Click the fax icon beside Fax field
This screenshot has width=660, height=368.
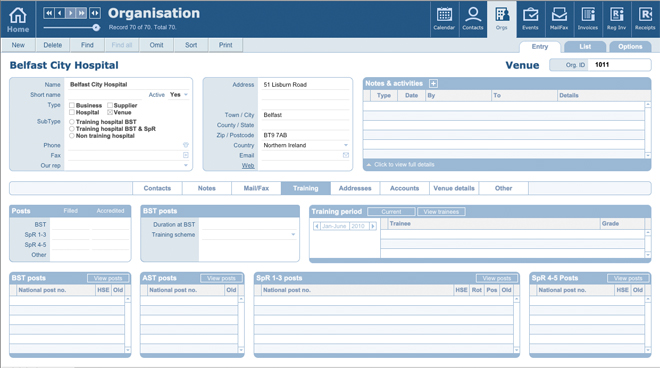point(186,155)
